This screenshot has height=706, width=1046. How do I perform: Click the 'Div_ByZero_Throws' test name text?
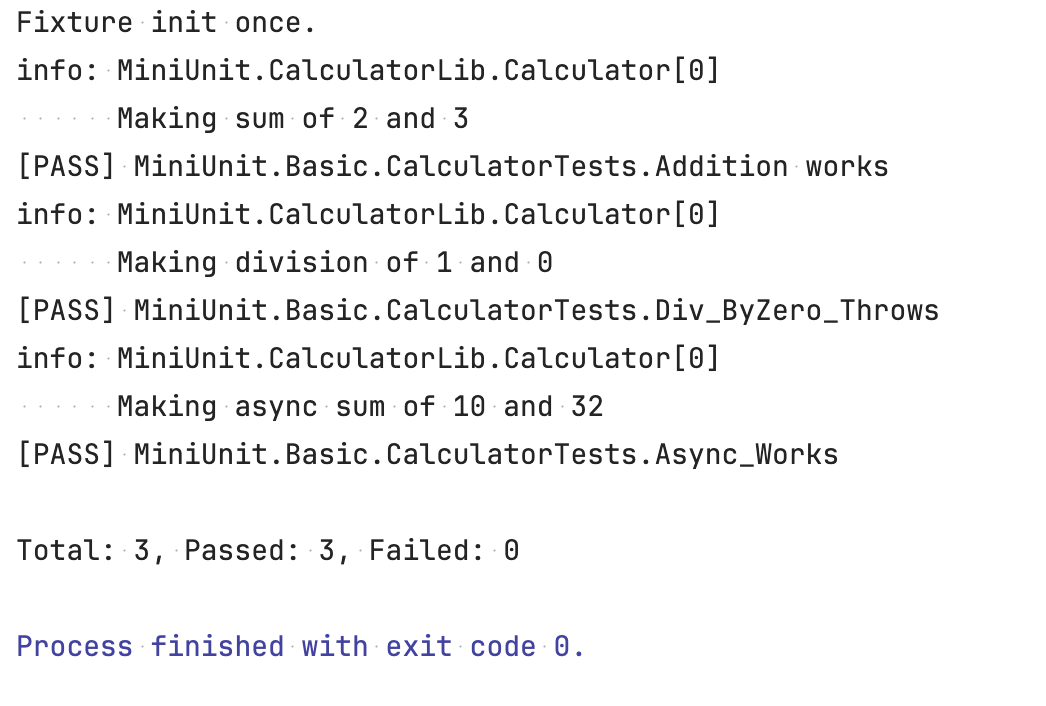point(797,311)
